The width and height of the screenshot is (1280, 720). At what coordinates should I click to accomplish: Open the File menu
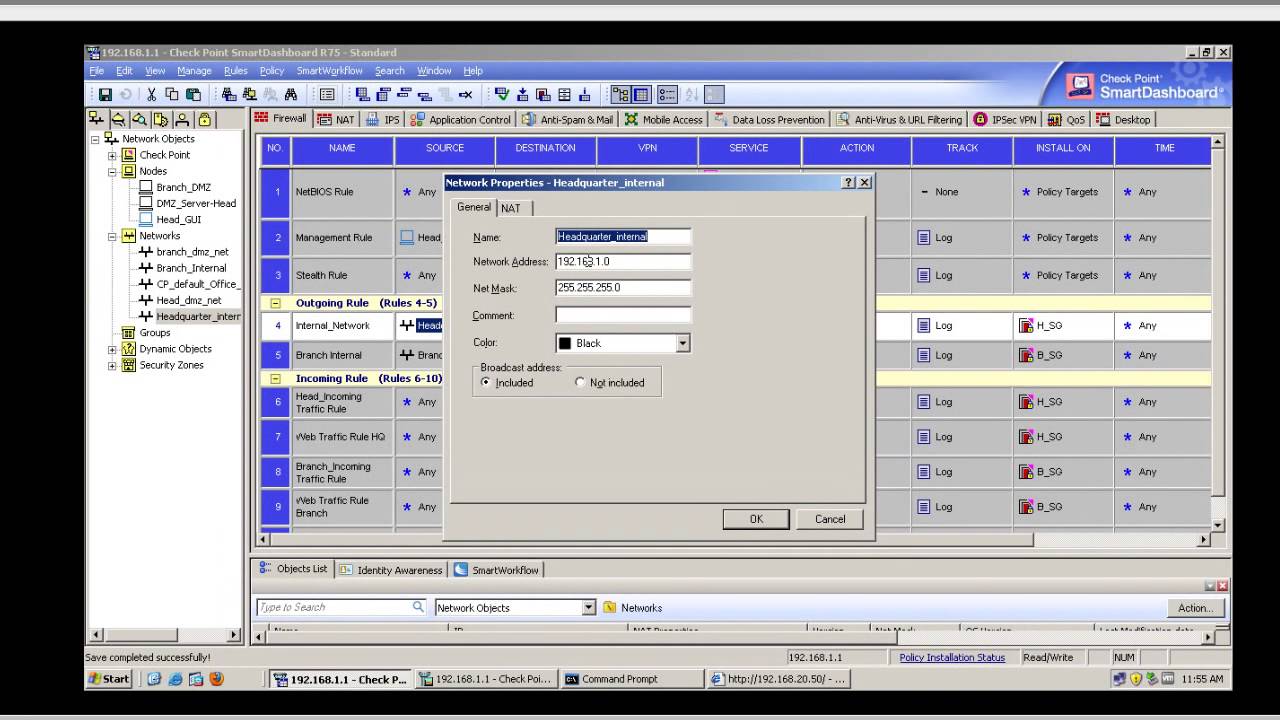click(97, 71)
